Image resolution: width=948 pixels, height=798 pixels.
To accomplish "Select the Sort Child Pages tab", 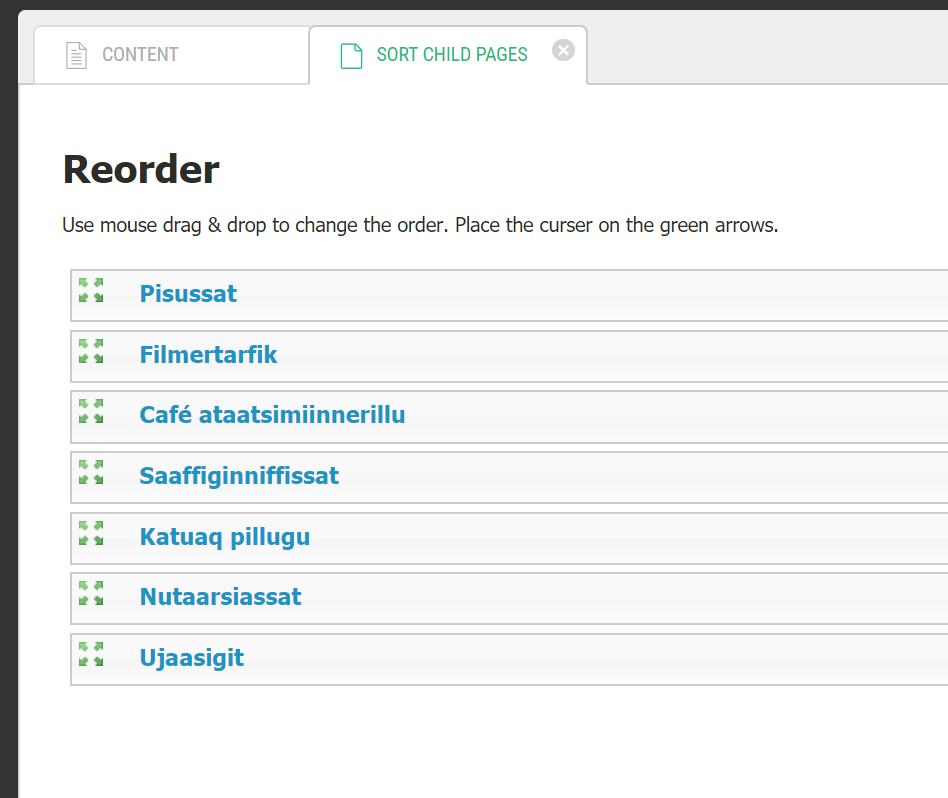I will point(451,55).
